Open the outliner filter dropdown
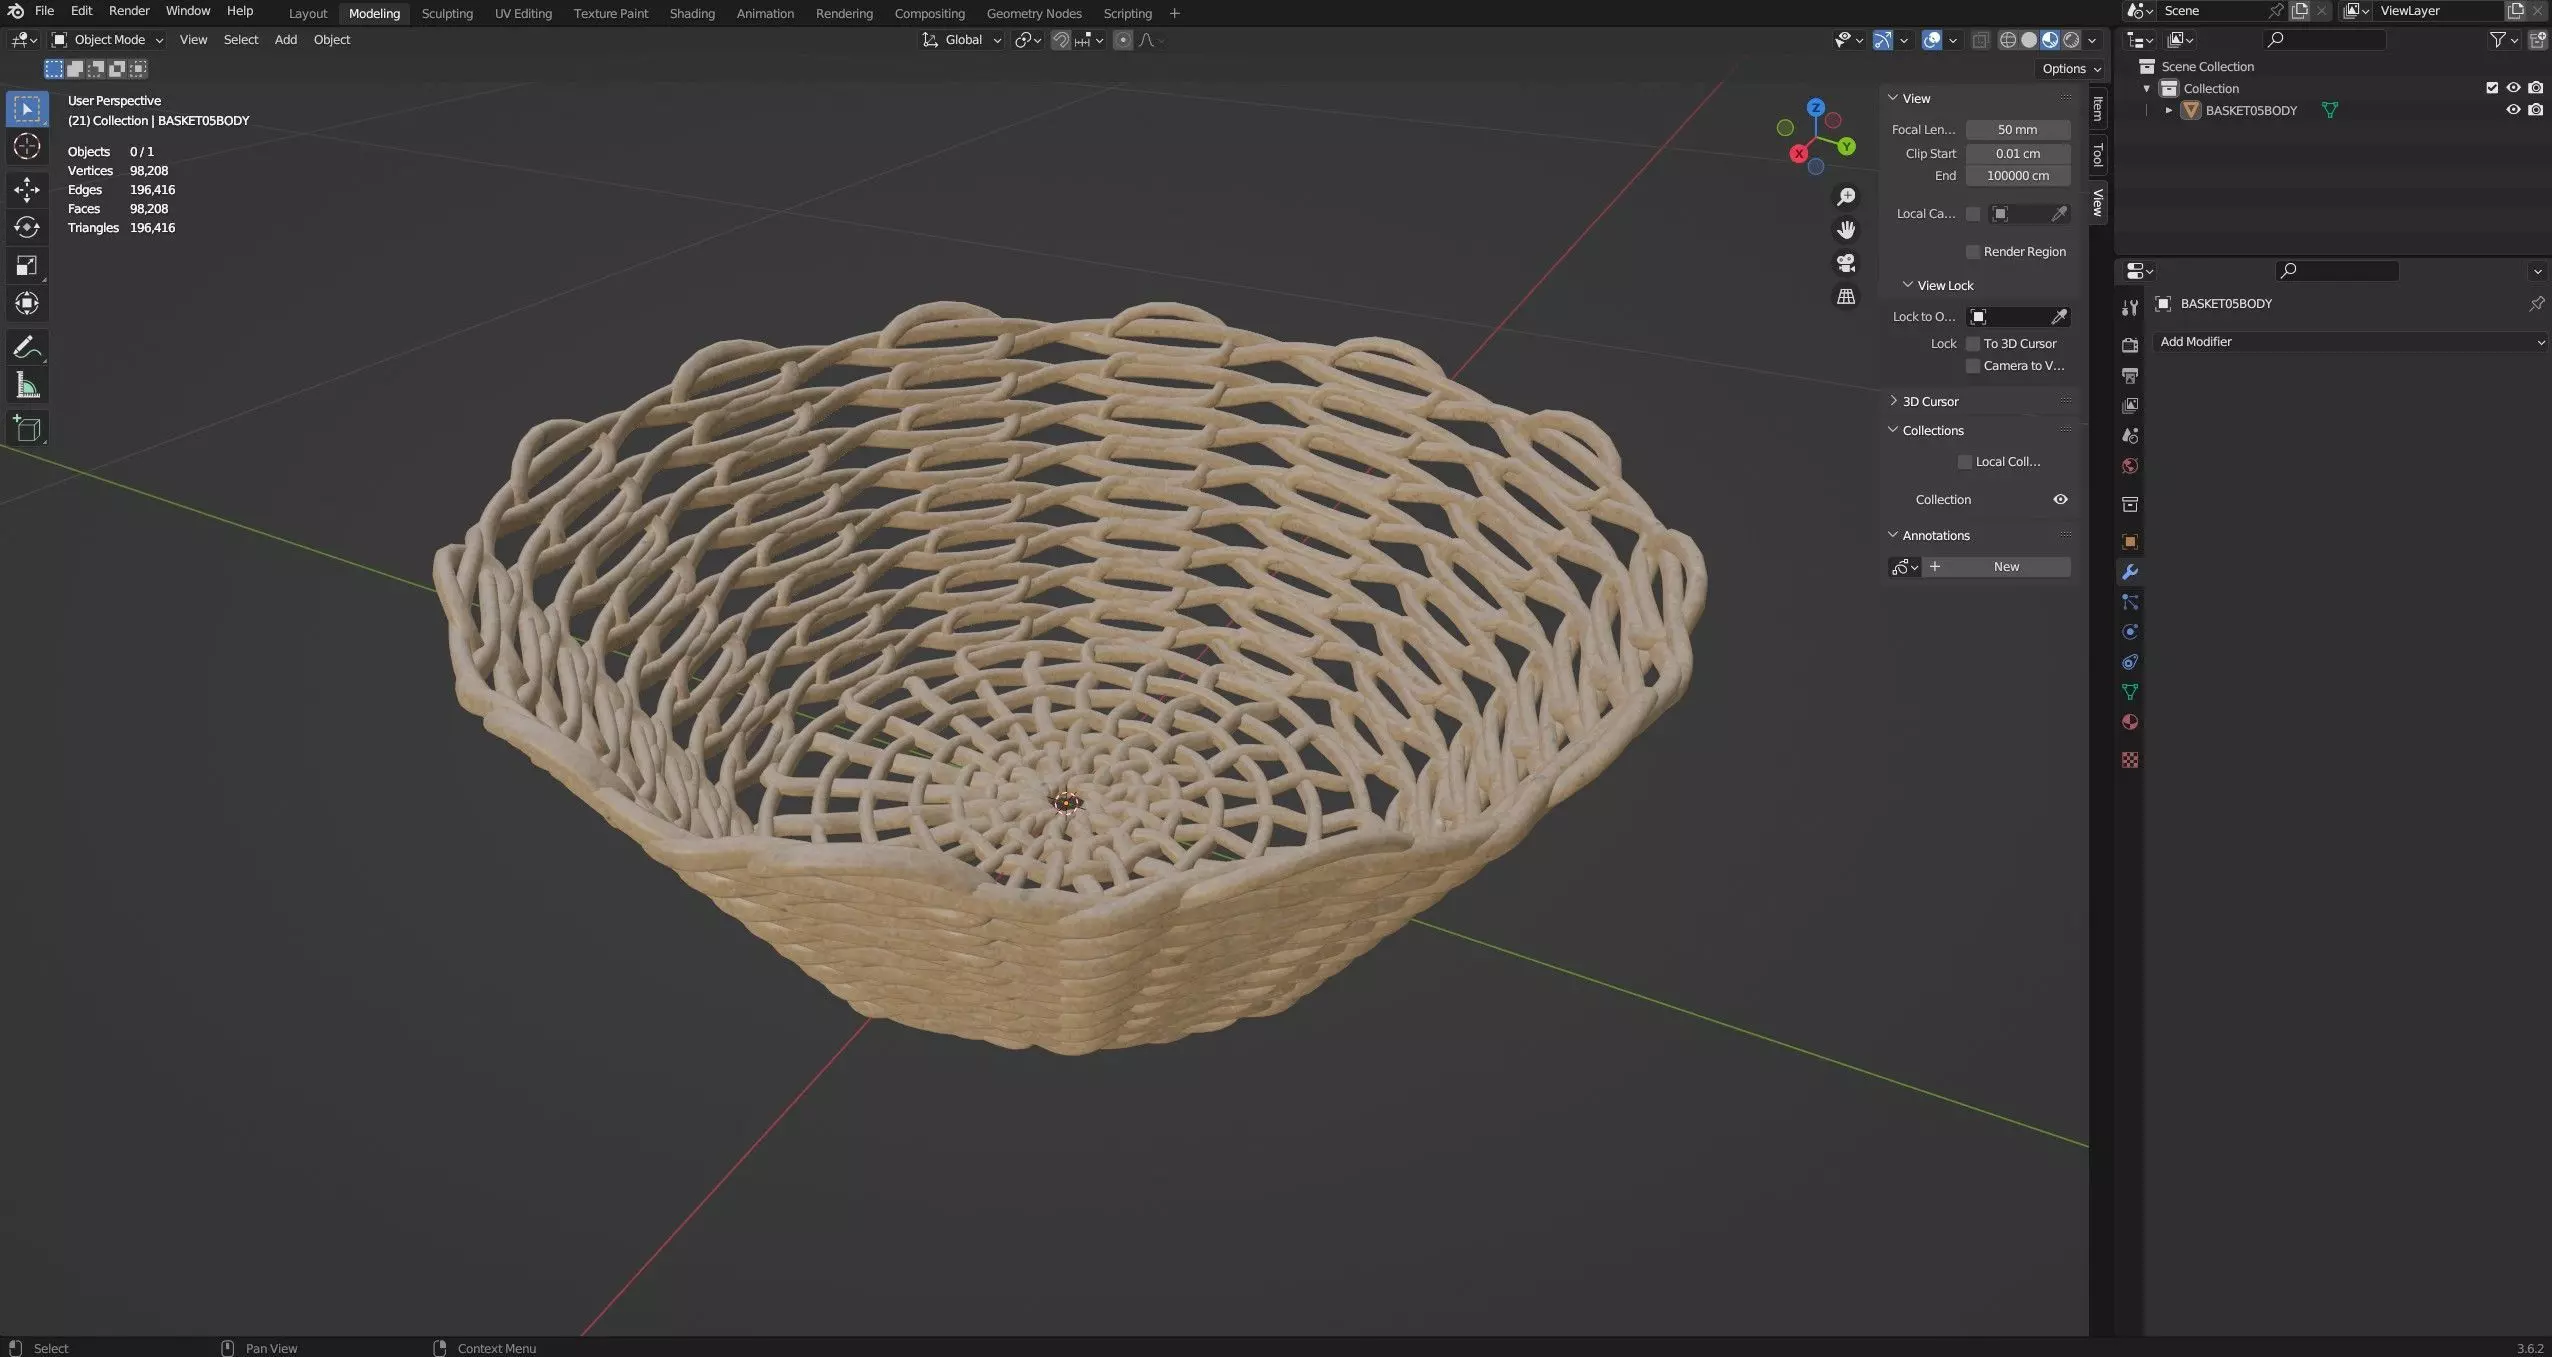Screen dimensions: 2552x1357 (x=2504, y=40)
